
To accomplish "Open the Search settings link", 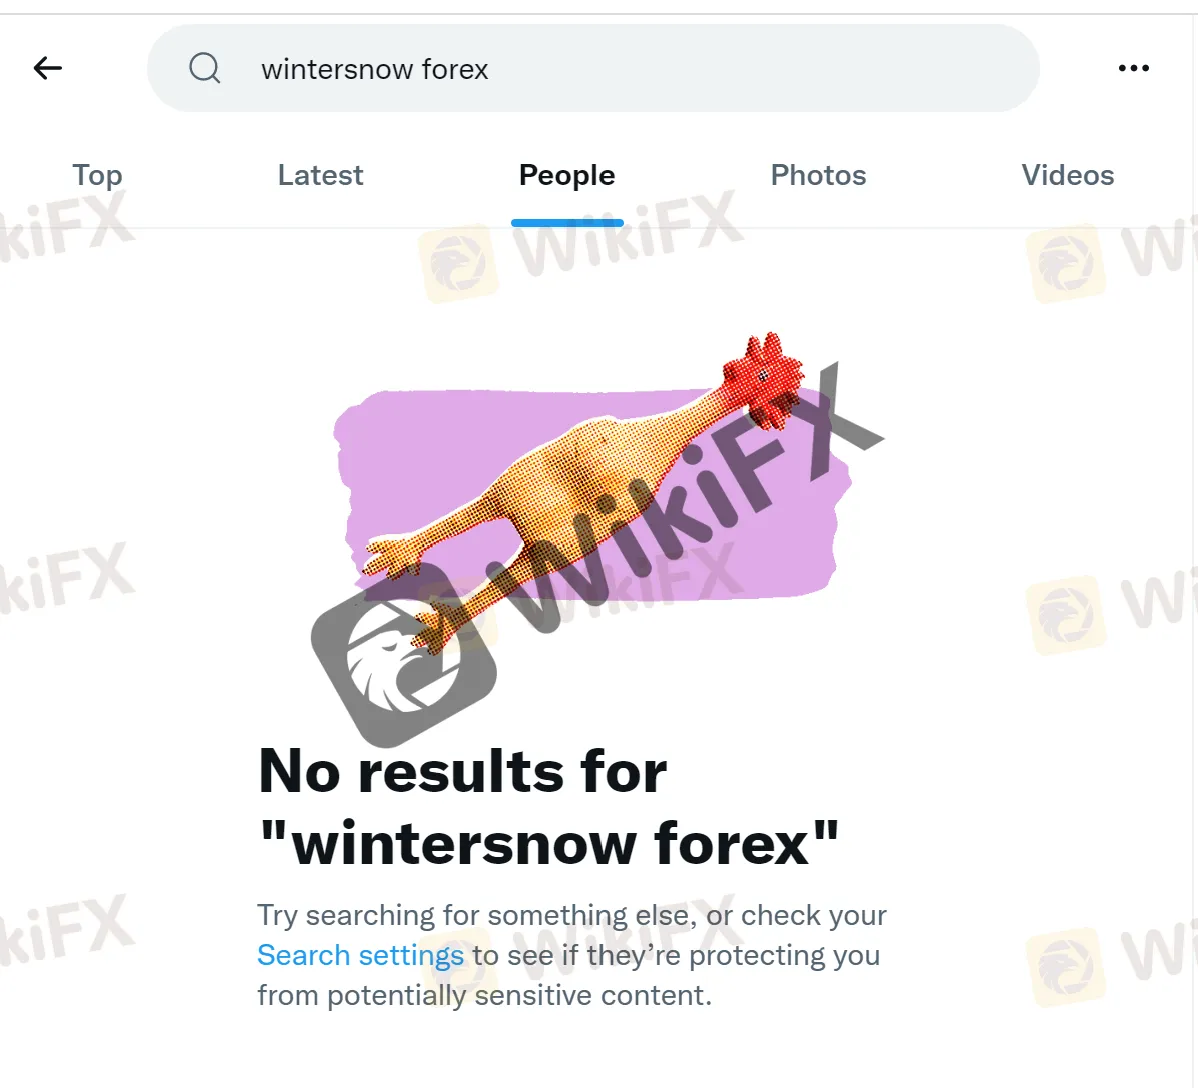I will pos(361,955).
